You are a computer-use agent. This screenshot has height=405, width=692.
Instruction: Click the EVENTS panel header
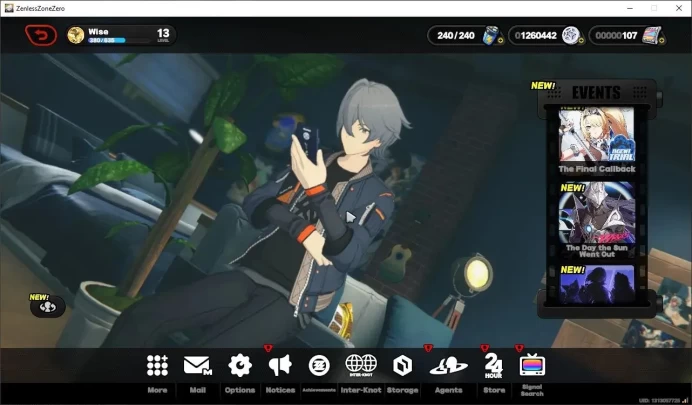(597, 93)
